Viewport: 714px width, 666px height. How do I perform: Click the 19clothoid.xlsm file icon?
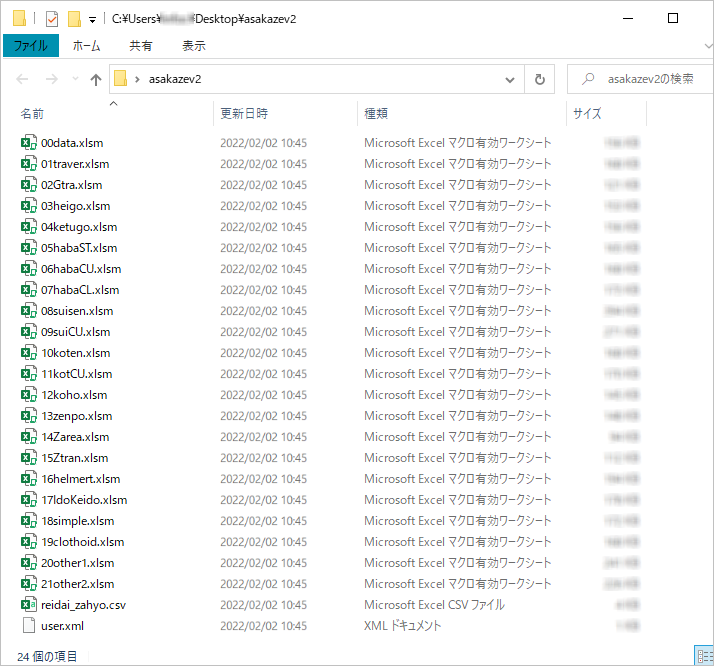pyautogui.click(x=29, y=542)
